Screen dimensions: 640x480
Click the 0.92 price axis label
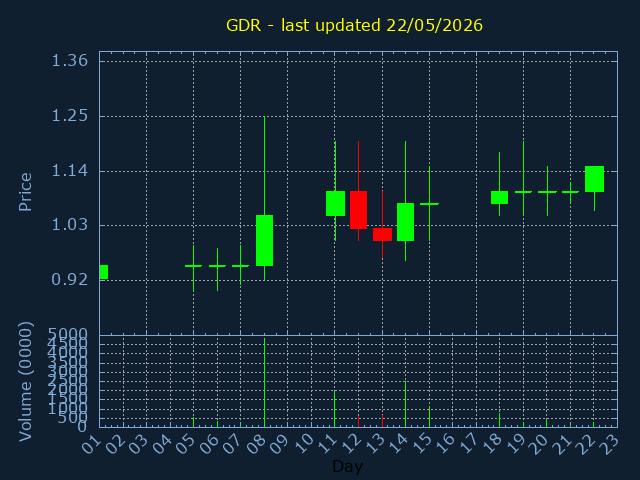69,280
